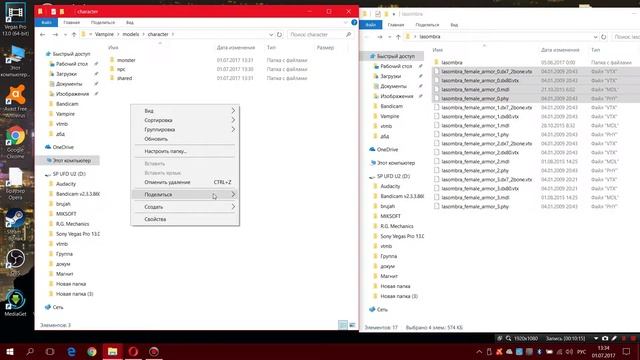Switch character window to large icons view
The height and width of the screenshot is (360, 640).
tap(352, 325)
